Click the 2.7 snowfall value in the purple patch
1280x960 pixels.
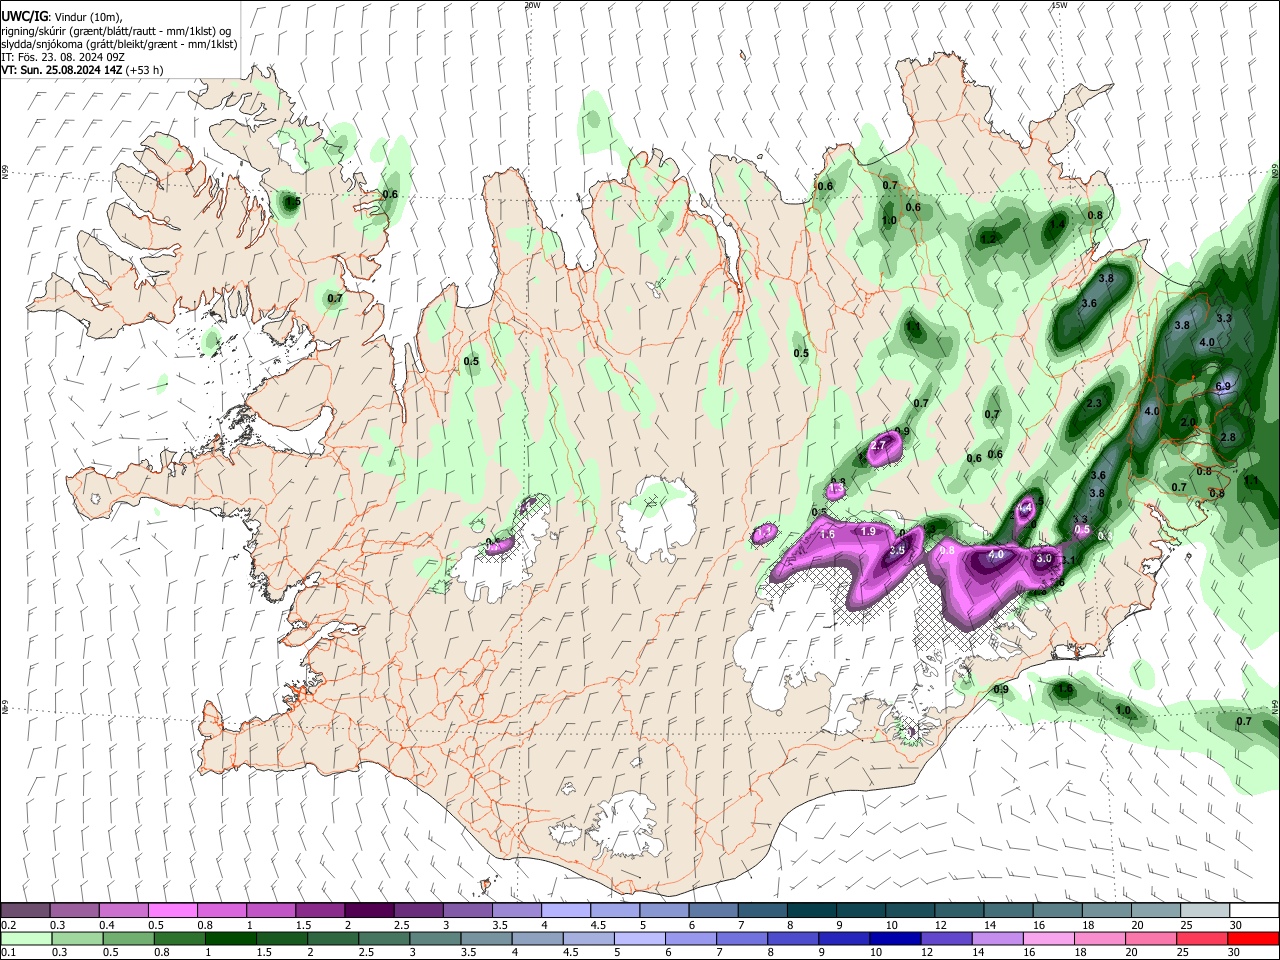click(879, 445)
